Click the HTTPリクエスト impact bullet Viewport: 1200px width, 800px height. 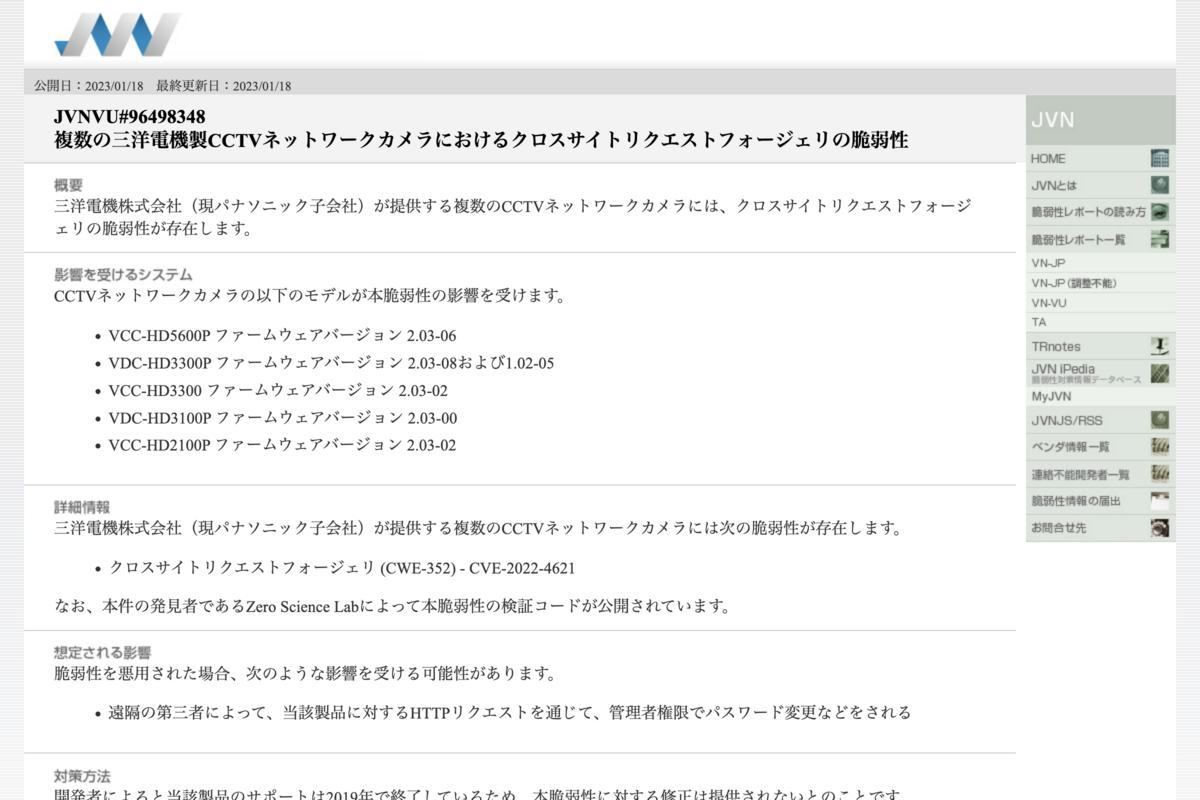(x=510, y=713)
